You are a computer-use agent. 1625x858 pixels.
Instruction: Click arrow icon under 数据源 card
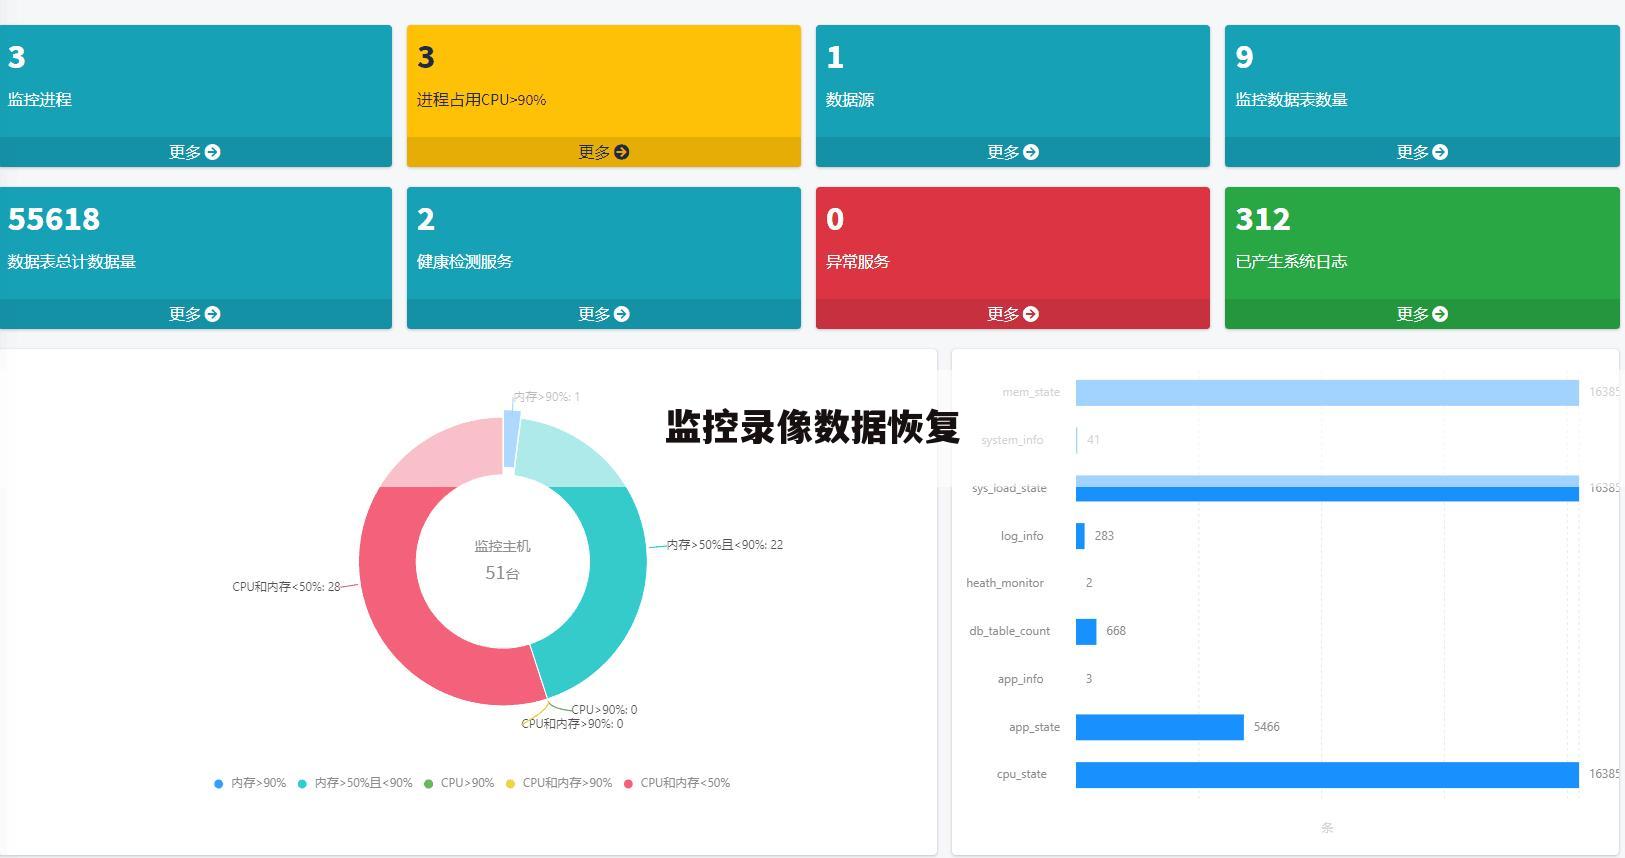[1031, 152]
